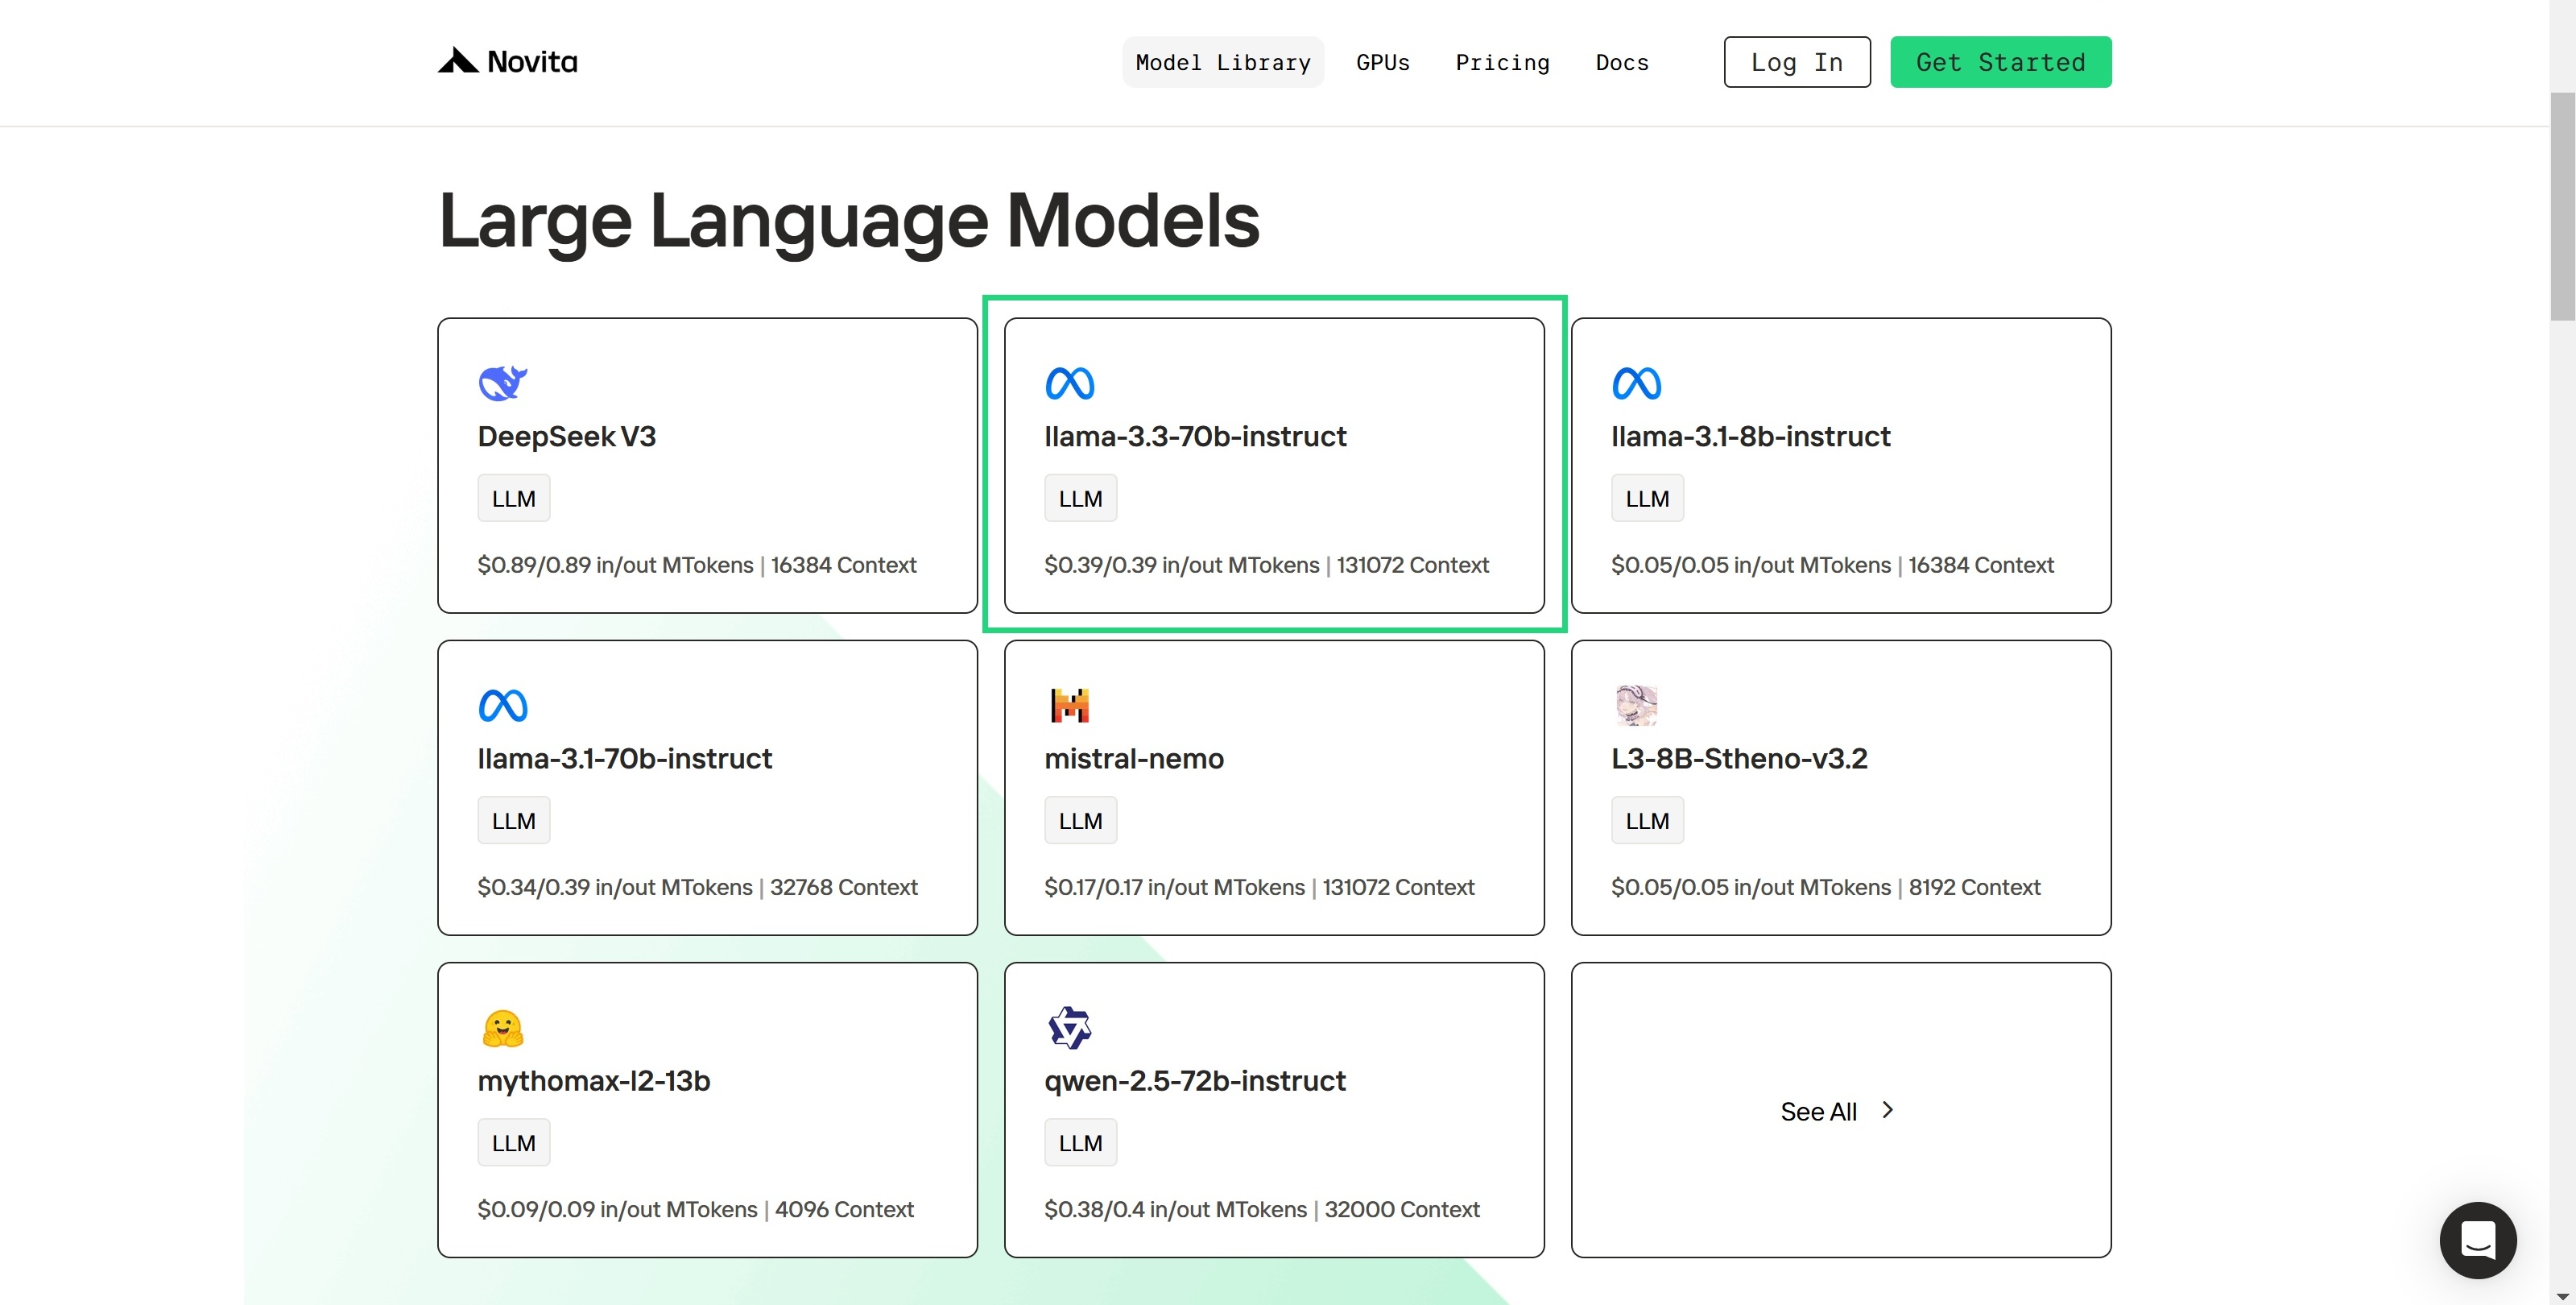
Task: Click the vertical scrollbar thumb
Action: pyautogui.click(x=2562, y=206)
